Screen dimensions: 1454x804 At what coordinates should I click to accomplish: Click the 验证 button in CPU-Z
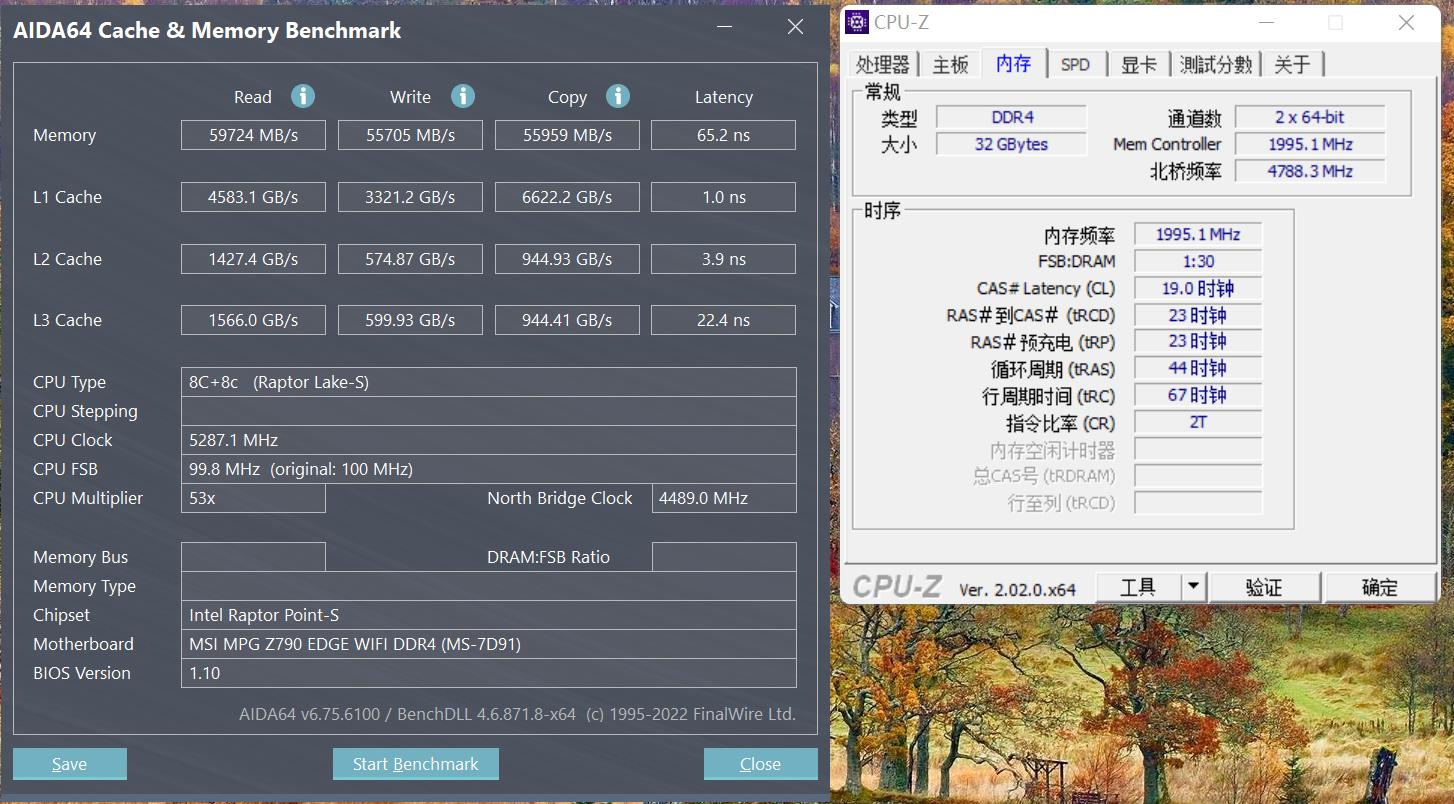tap(1265, 586)
